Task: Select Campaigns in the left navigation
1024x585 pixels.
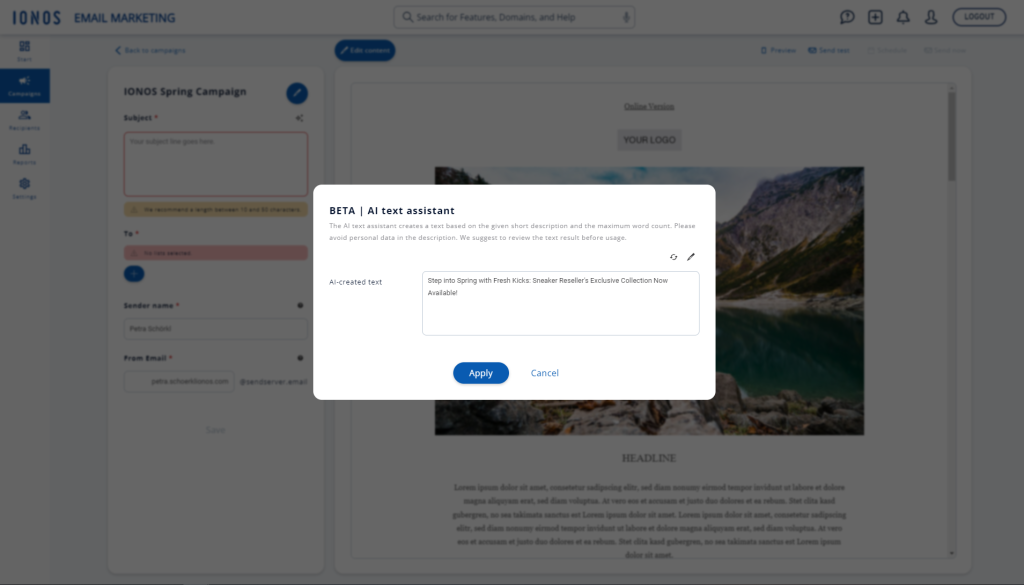Action: click(x=26, y=85)
